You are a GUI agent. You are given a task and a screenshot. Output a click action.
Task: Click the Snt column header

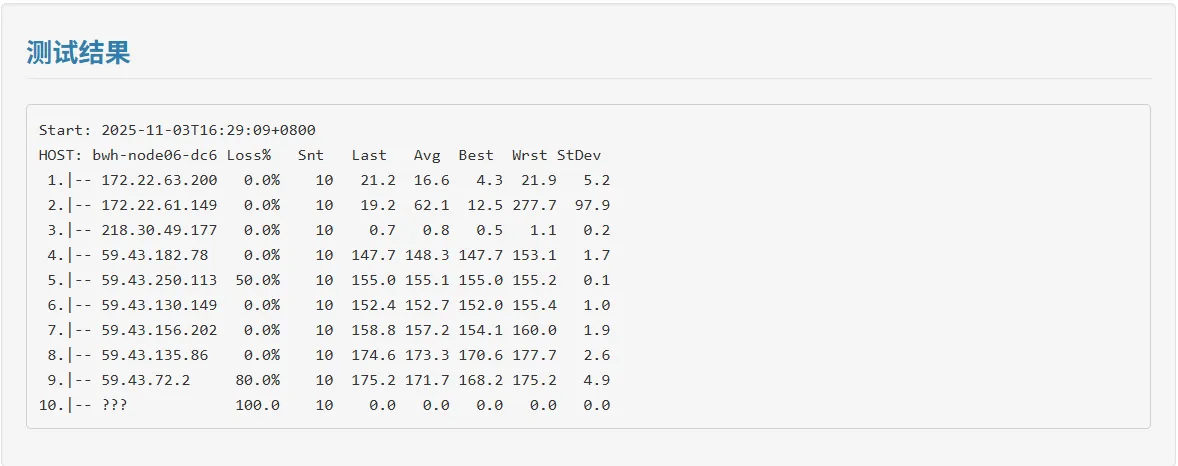pos(311,155)
